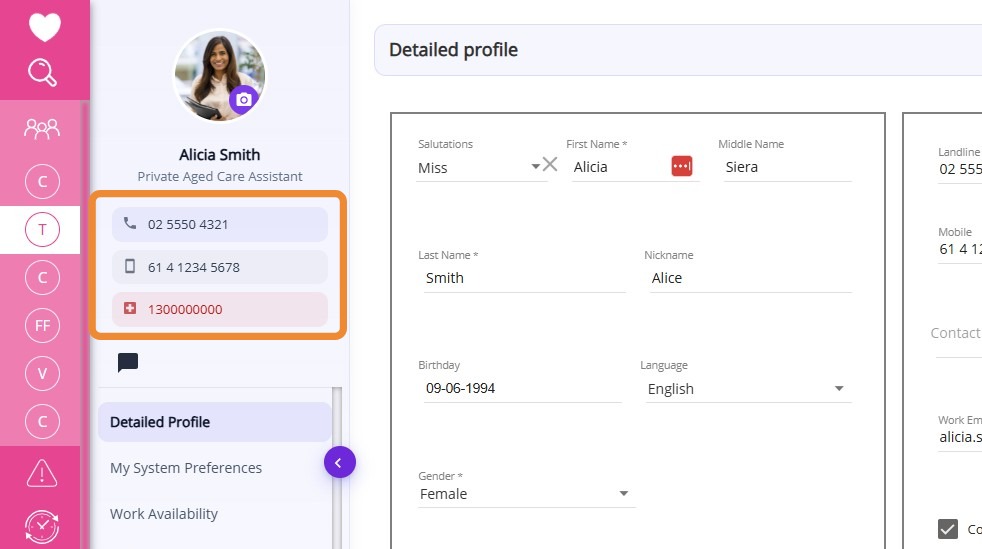Open the chat message bubble icon
This screenshot has width=982, height=549.
click(x=128, y=363)
